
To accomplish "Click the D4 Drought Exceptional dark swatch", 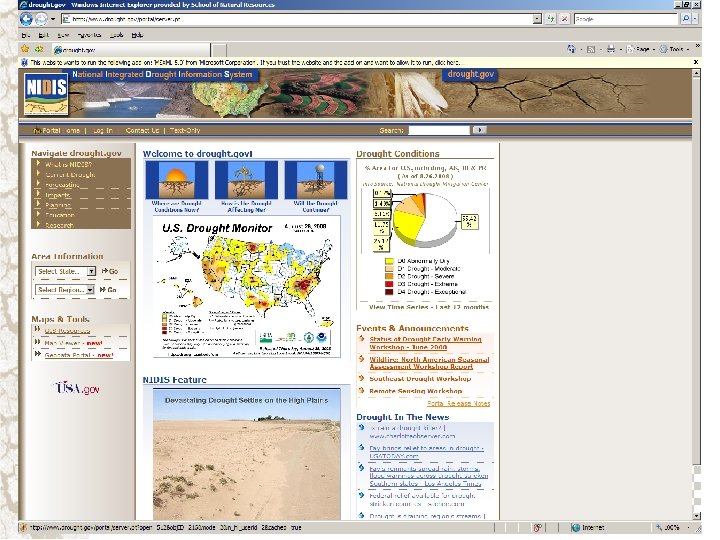I will 389,292.
